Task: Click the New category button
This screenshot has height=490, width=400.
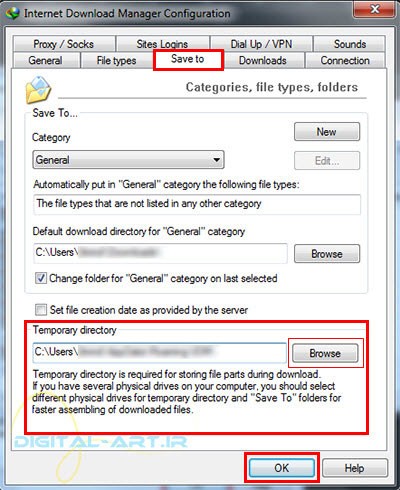Action: coord(327,132)
